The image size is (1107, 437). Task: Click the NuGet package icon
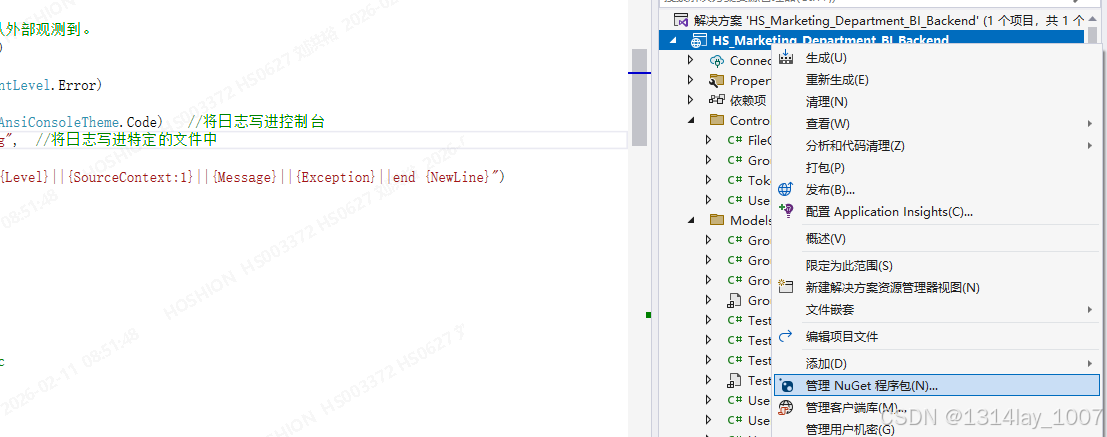785,385
